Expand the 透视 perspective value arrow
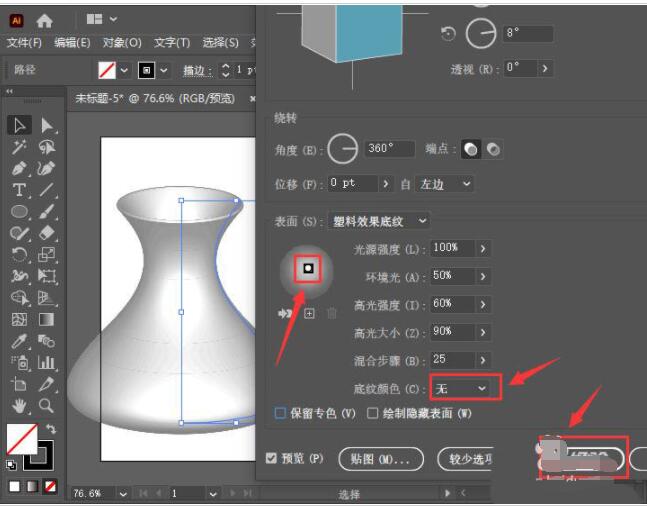 (545, 68)
